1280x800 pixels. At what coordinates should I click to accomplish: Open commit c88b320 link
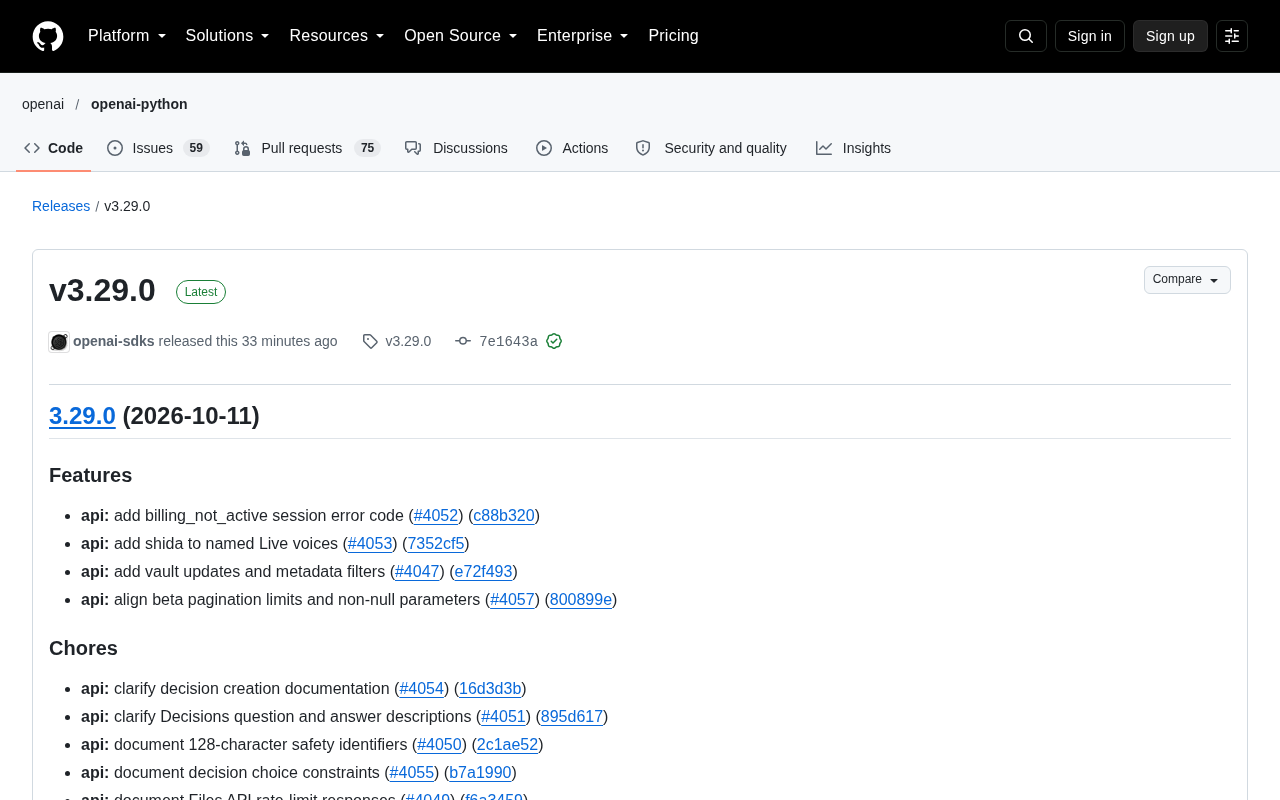[504, 516]
